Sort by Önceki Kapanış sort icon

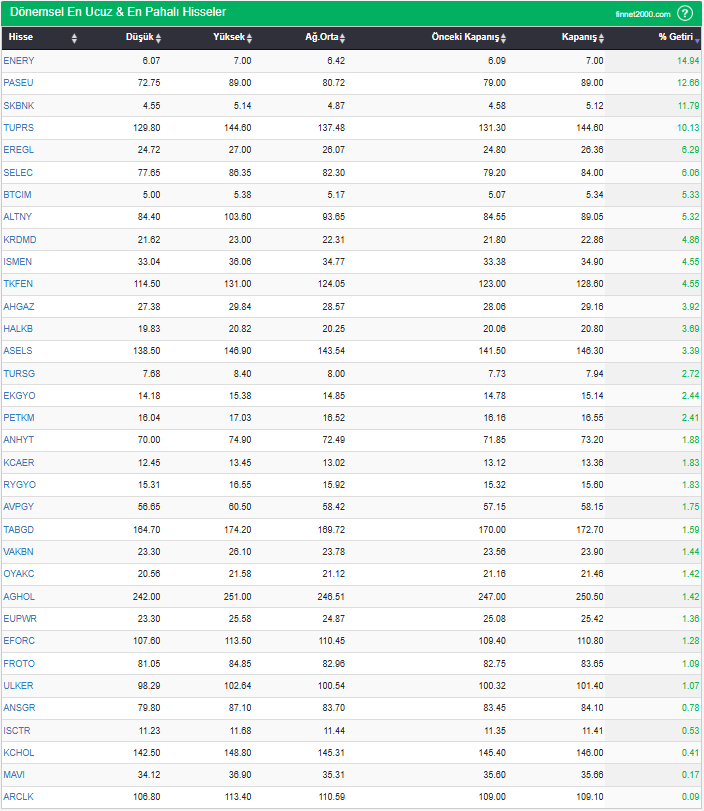(x=504, y=38)
